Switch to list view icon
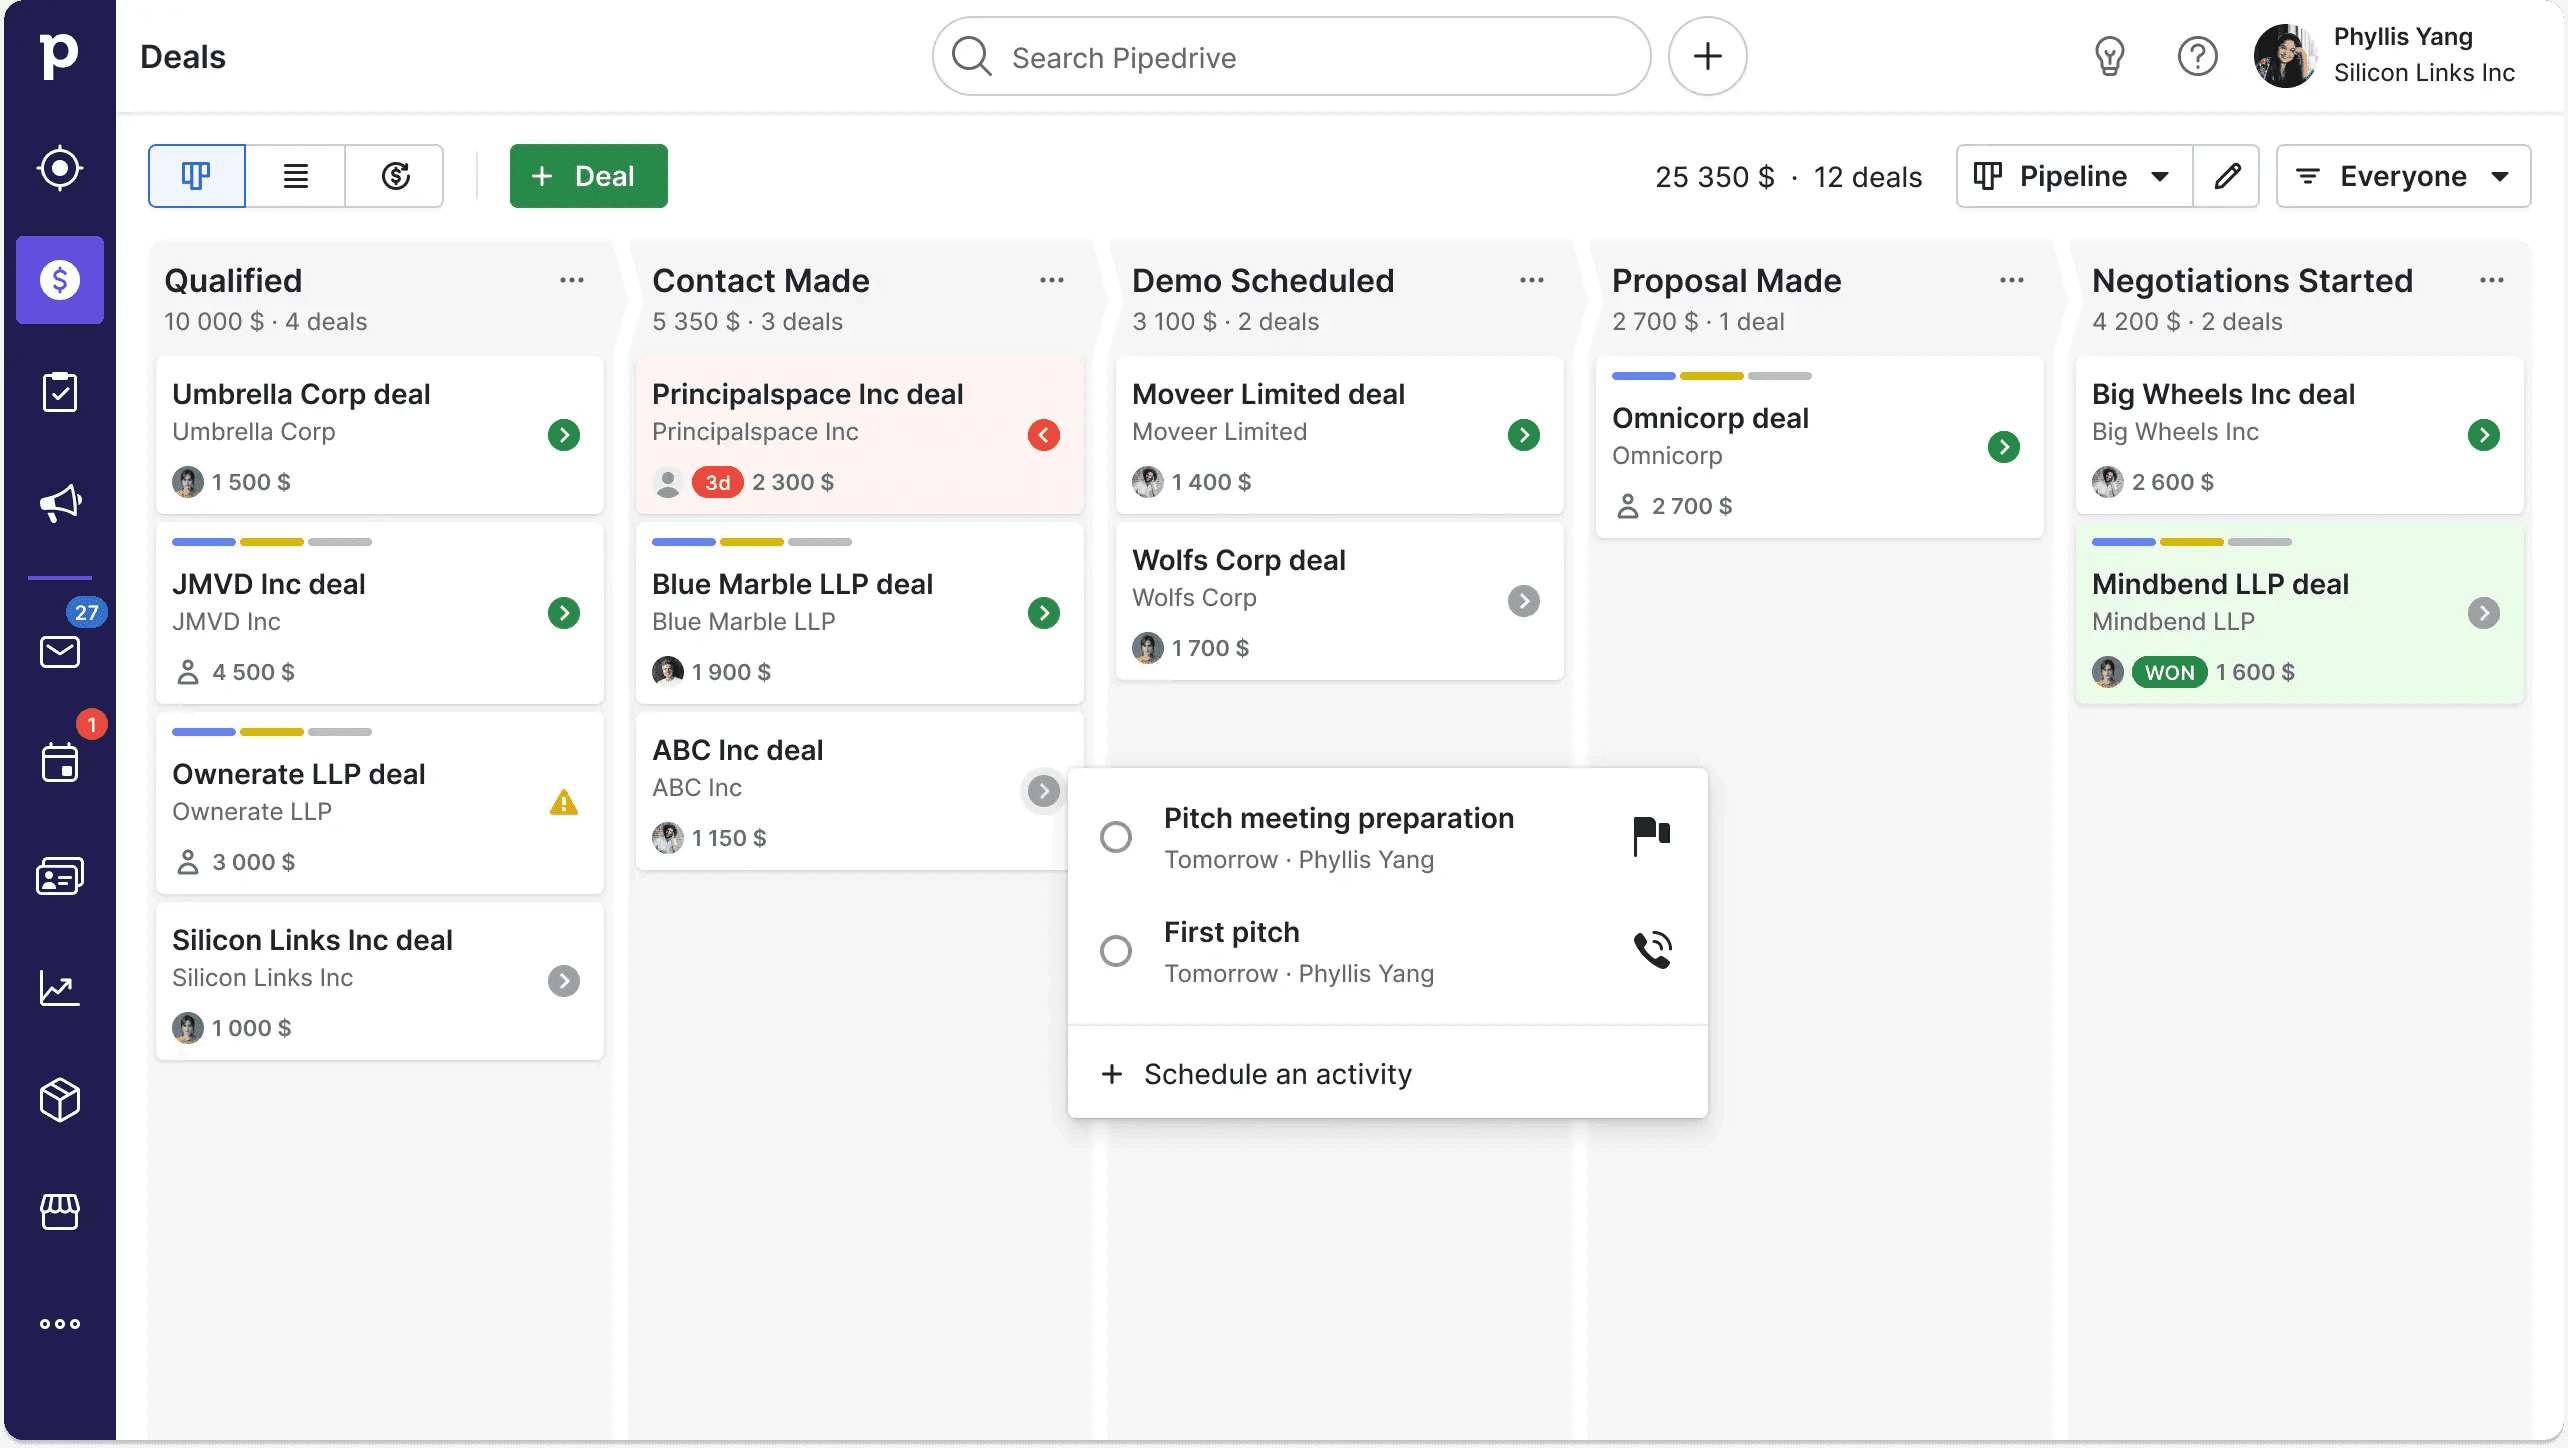Viewport: 2568px width, 1448px height. pyautogui.click(x=295, y=175)
